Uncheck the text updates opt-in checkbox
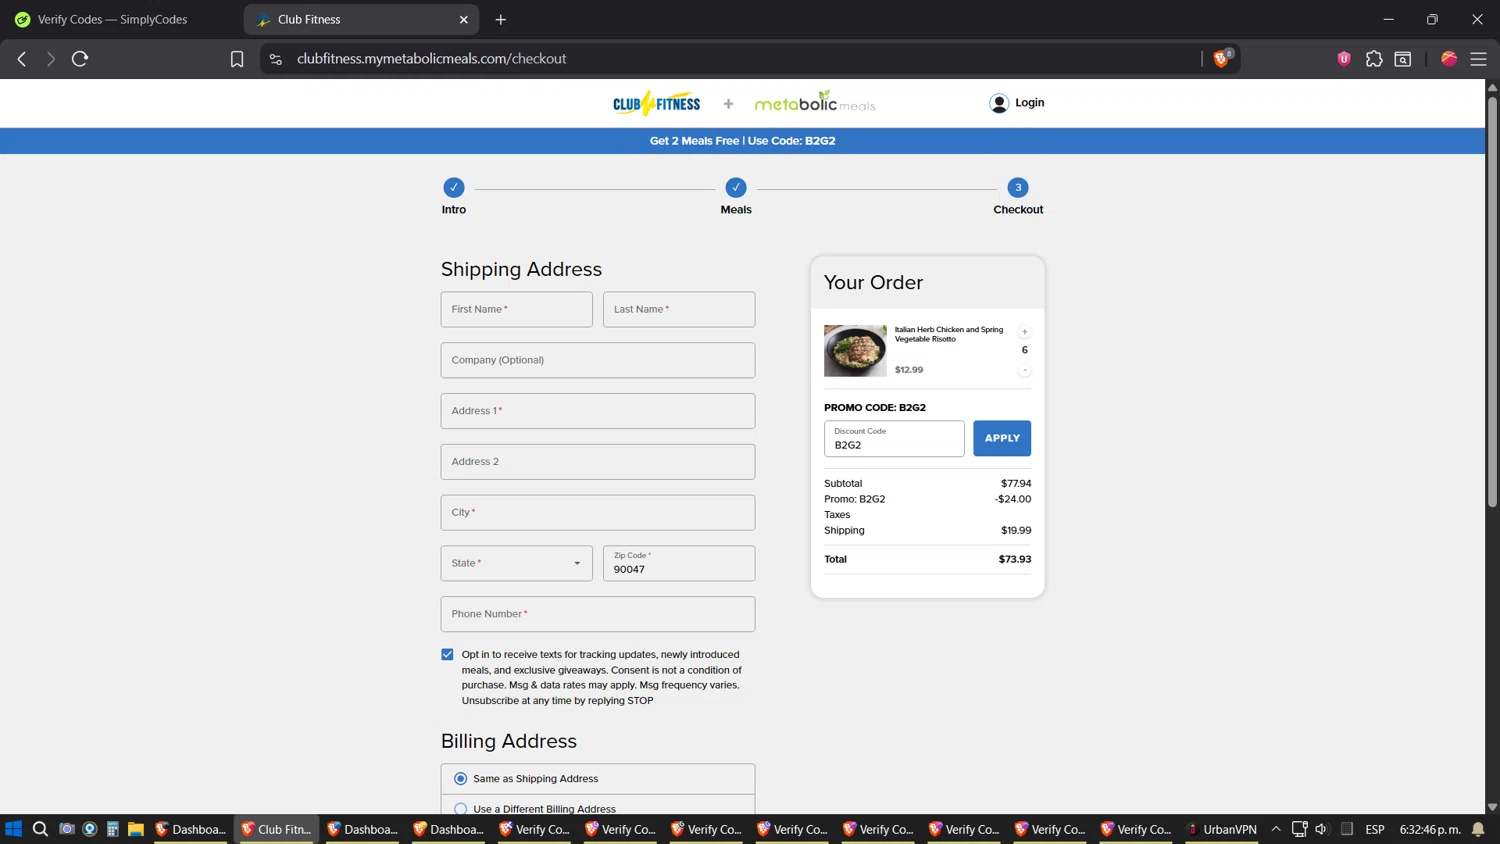1500x844 pixels. click(447, 654)
